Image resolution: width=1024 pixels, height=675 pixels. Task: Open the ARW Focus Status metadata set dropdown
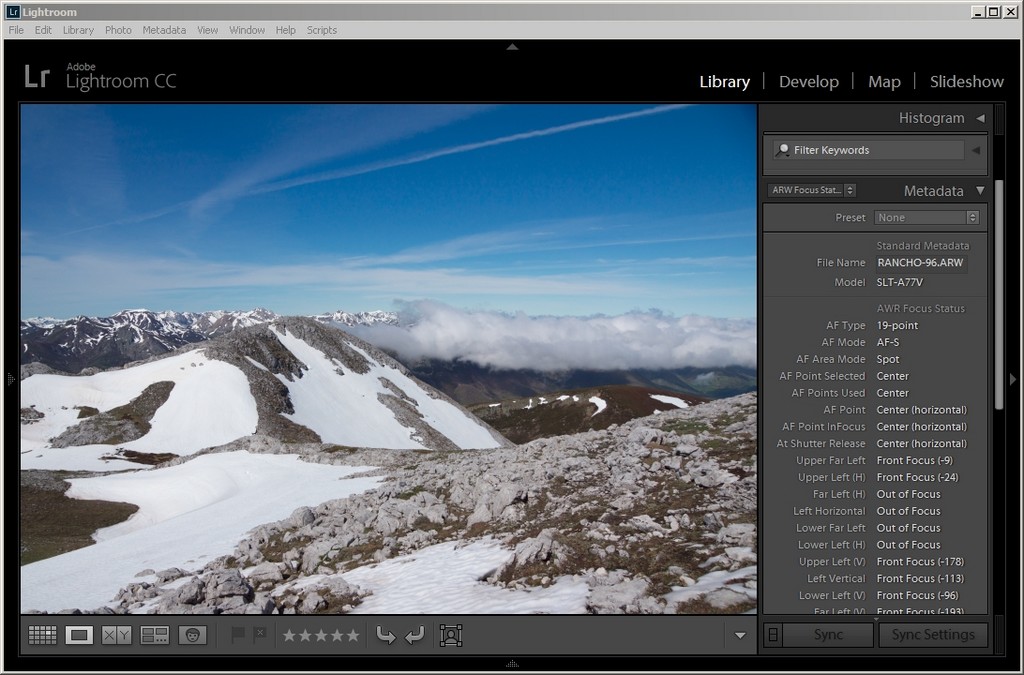point(812,190)
